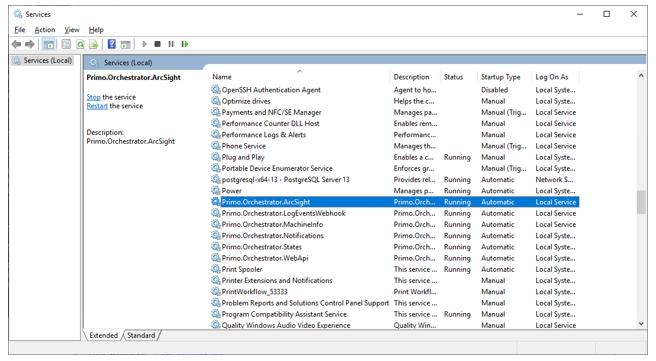The height and width of the screenshot is (361, 656).
Task: Click the Export List toolbar icon
Action: 93,44
